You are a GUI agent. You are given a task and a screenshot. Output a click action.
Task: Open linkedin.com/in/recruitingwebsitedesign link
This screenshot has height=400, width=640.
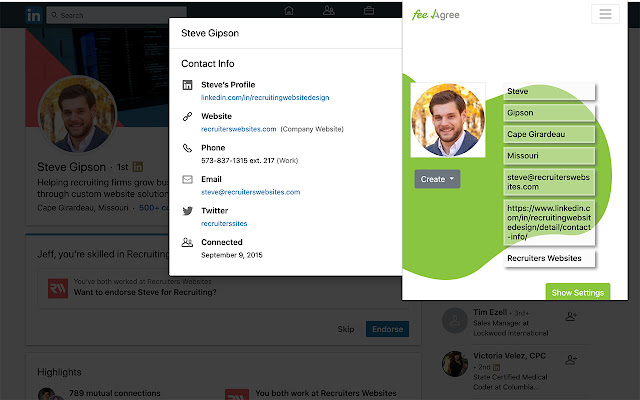click(x=265, y=98)
